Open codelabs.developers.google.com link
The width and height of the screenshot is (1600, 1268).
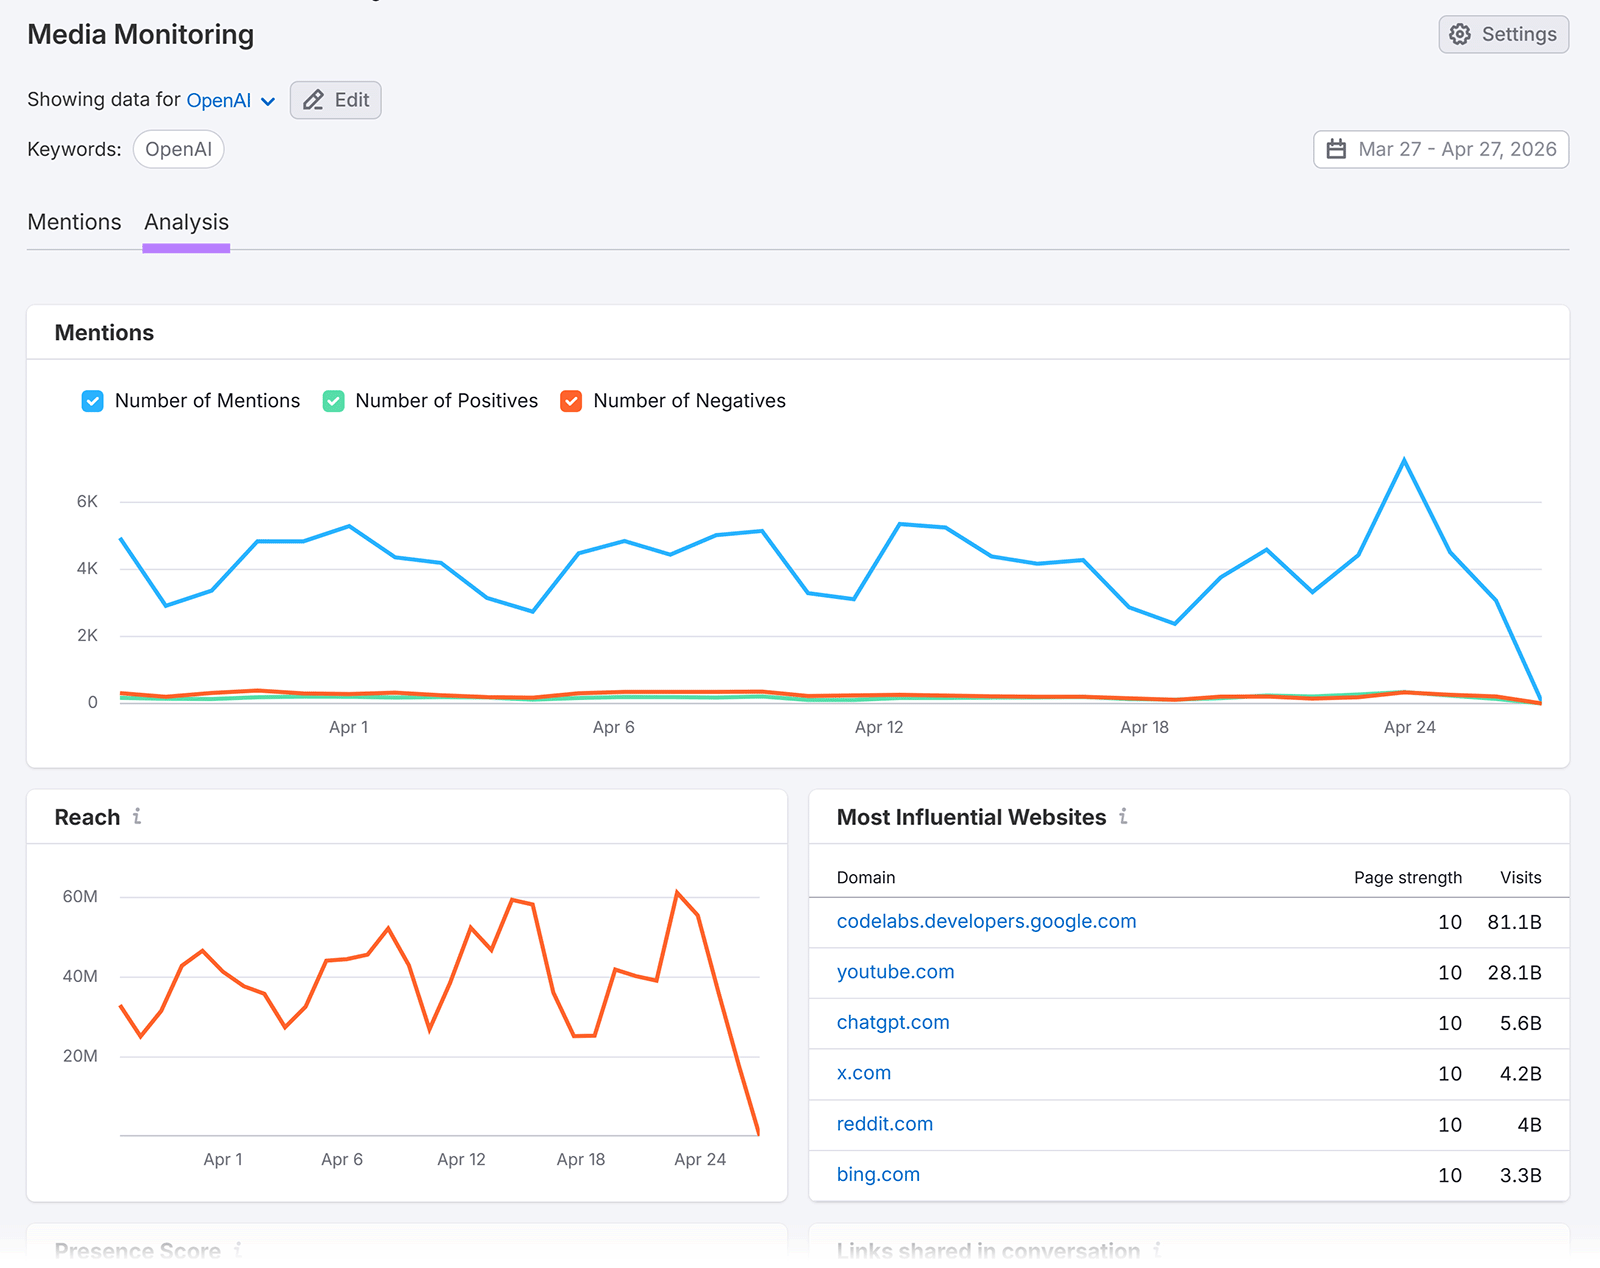click(986, 921)
